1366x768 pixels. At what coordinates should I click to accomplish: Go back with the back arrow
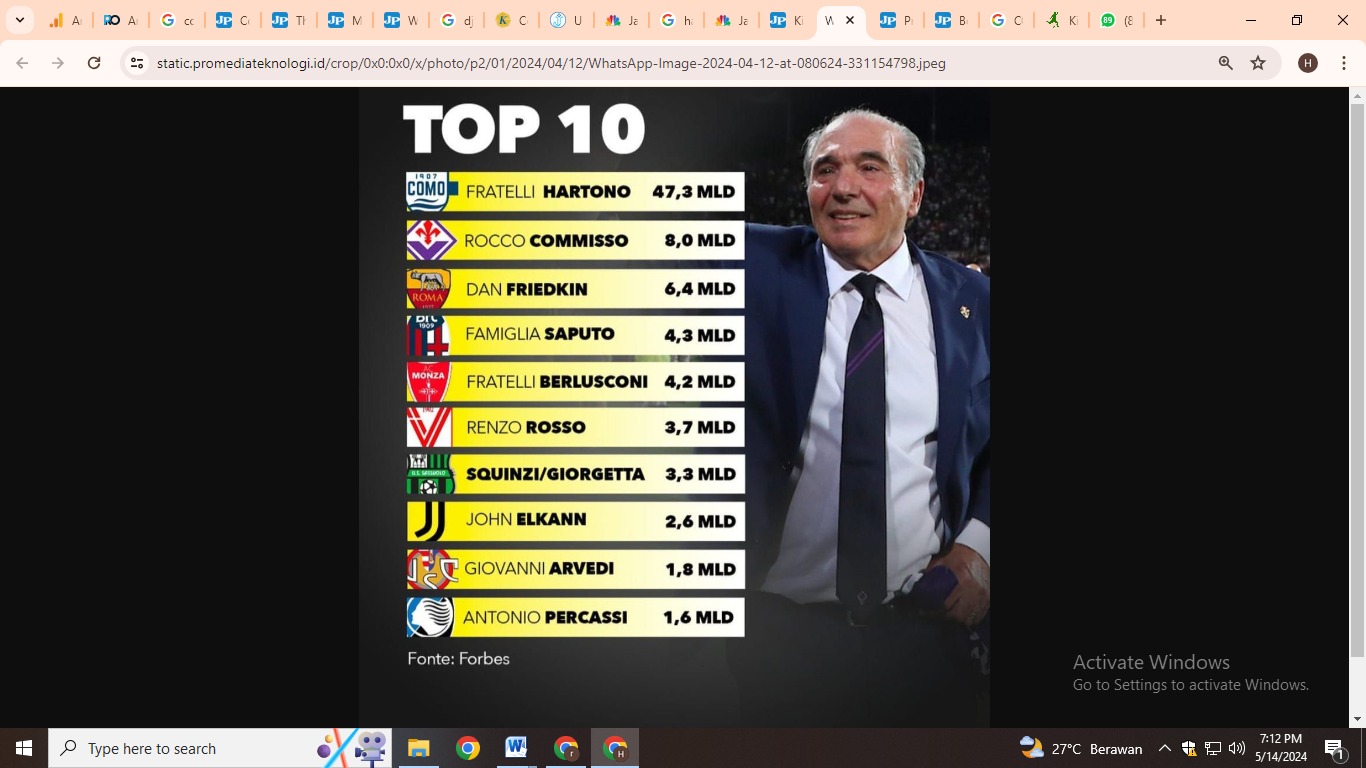point(22,63)
